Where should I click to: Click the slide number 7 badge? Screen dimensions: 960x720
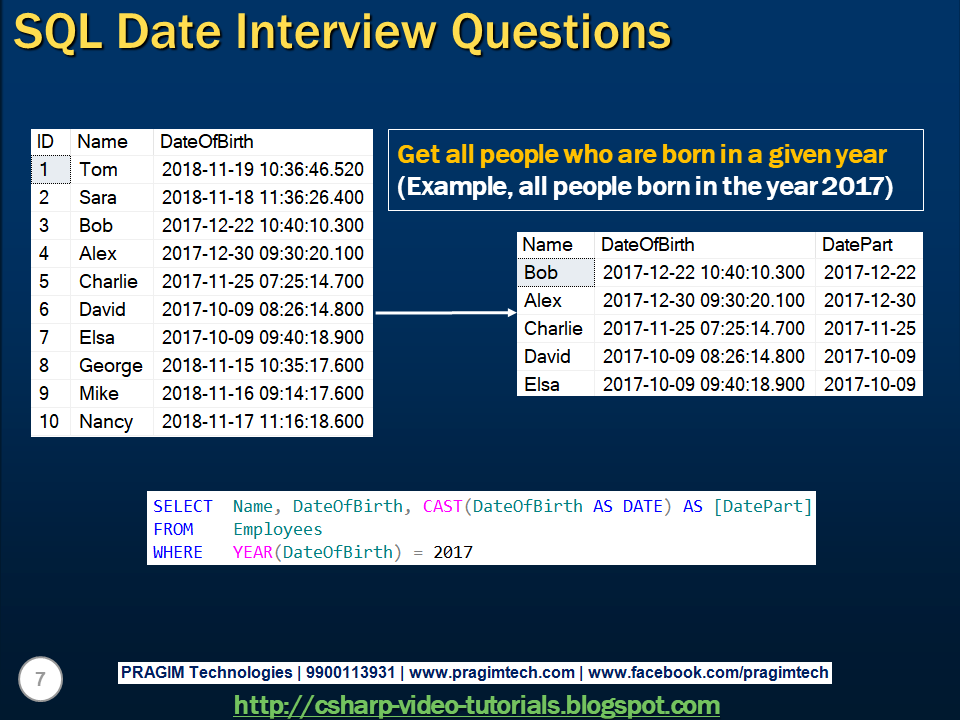click(38, 679)
